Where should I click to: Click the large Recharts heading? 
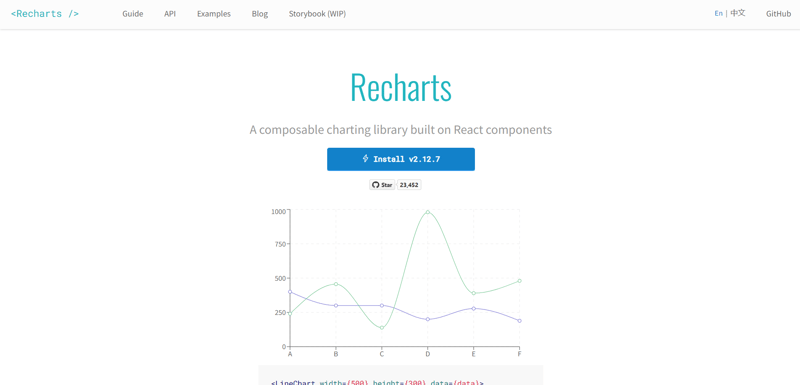coord(401,88)
